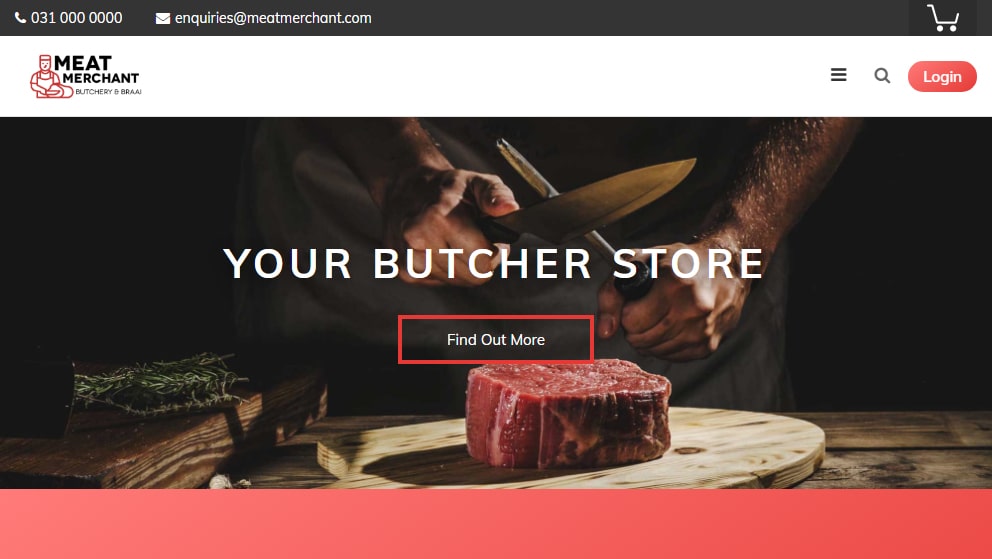Click the Find Out More button
This screenshot has height=559, width=992.
click(496, 340)
